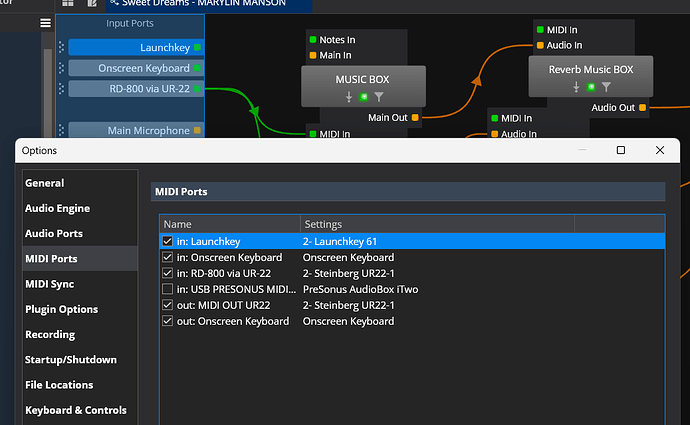Image resolution: width=690 pixels, height=425 pixels.
Task: Click the Reverb Music BOX down arrow icon
Action: coord(576,87)
